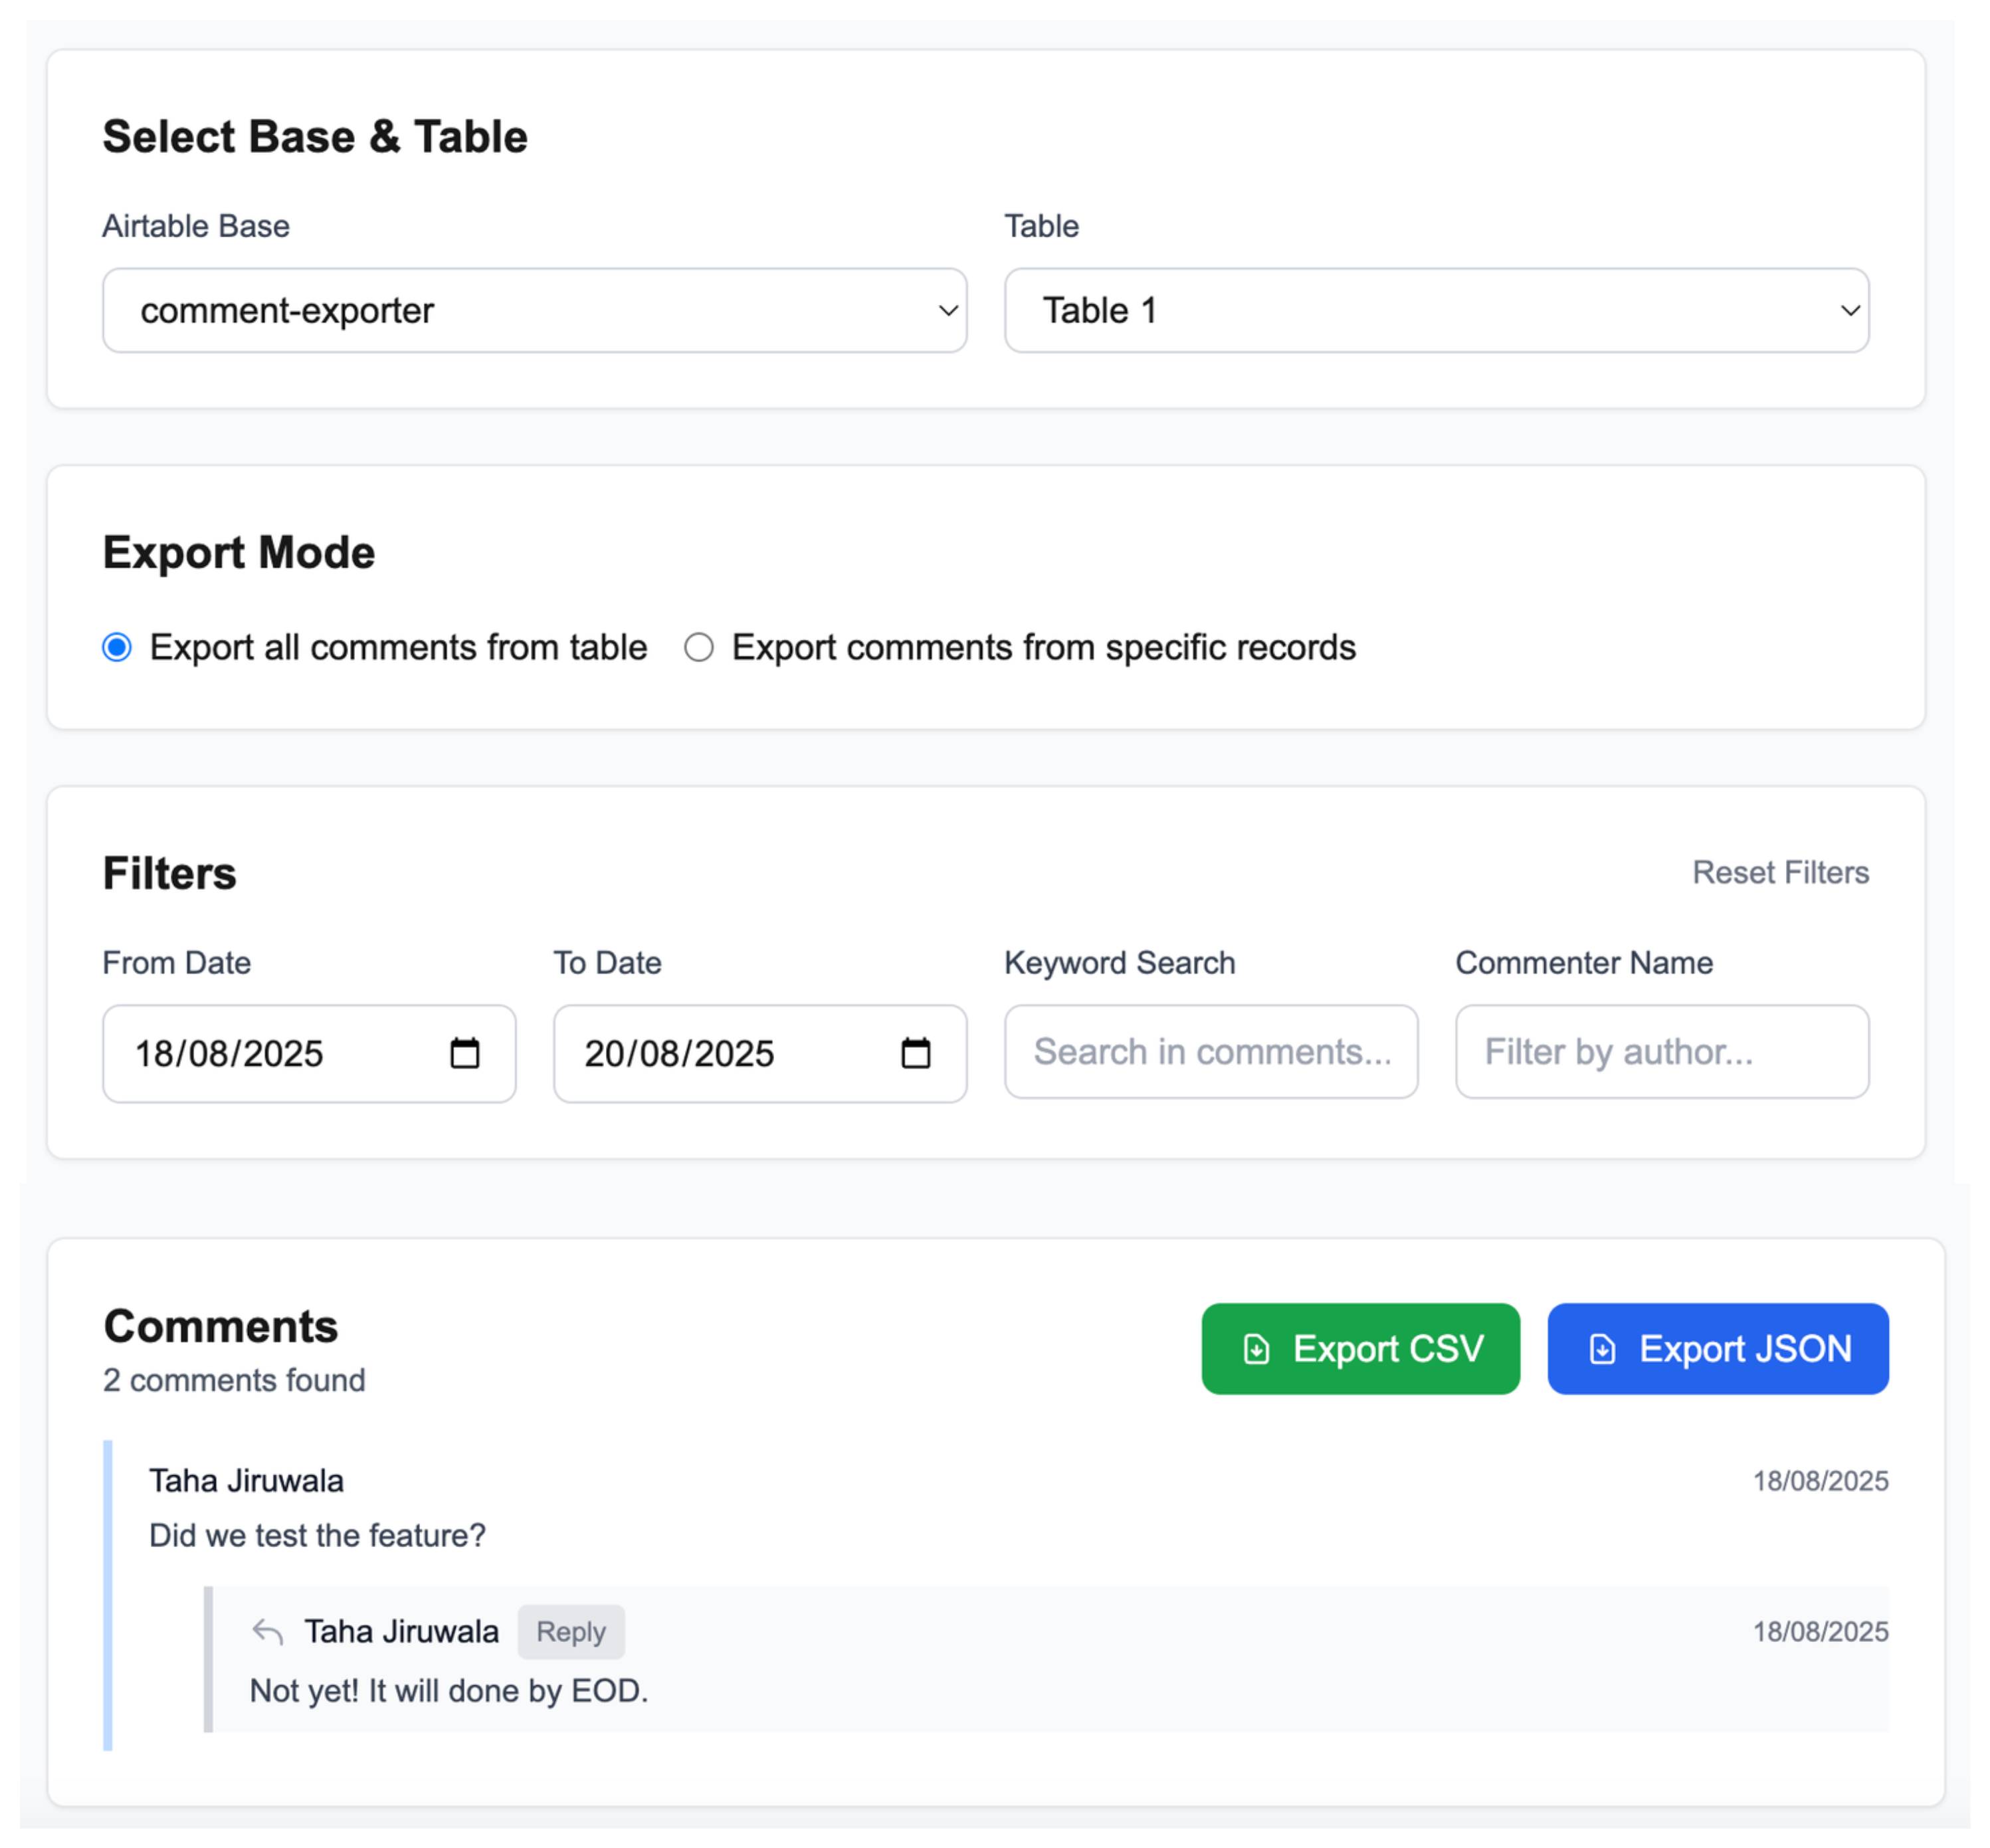
Task: Click the comment 'Did we test the feature?'
Action: [x=318, y=1535]
